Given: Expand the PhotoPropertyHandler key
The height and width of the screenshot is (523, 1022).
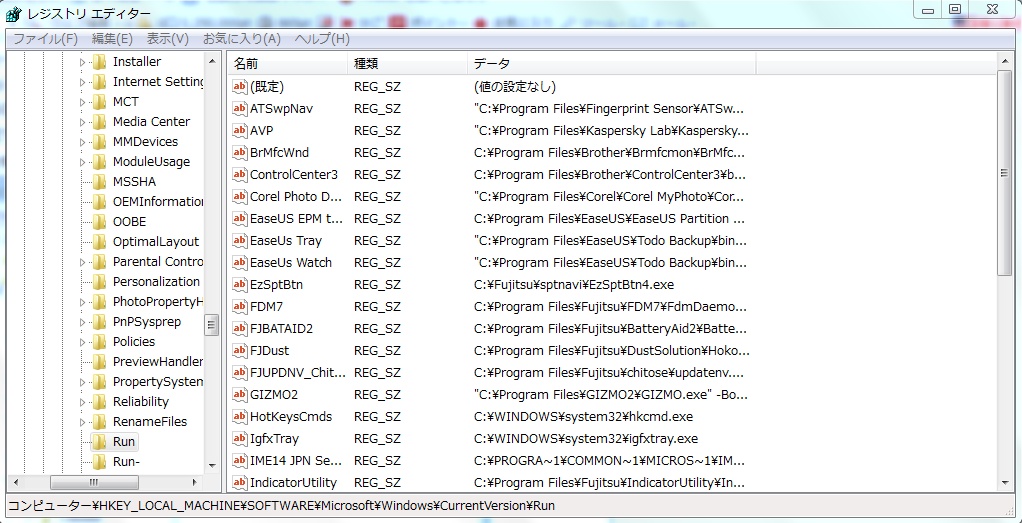Looking at the screenshot, I should coord(82,302).
